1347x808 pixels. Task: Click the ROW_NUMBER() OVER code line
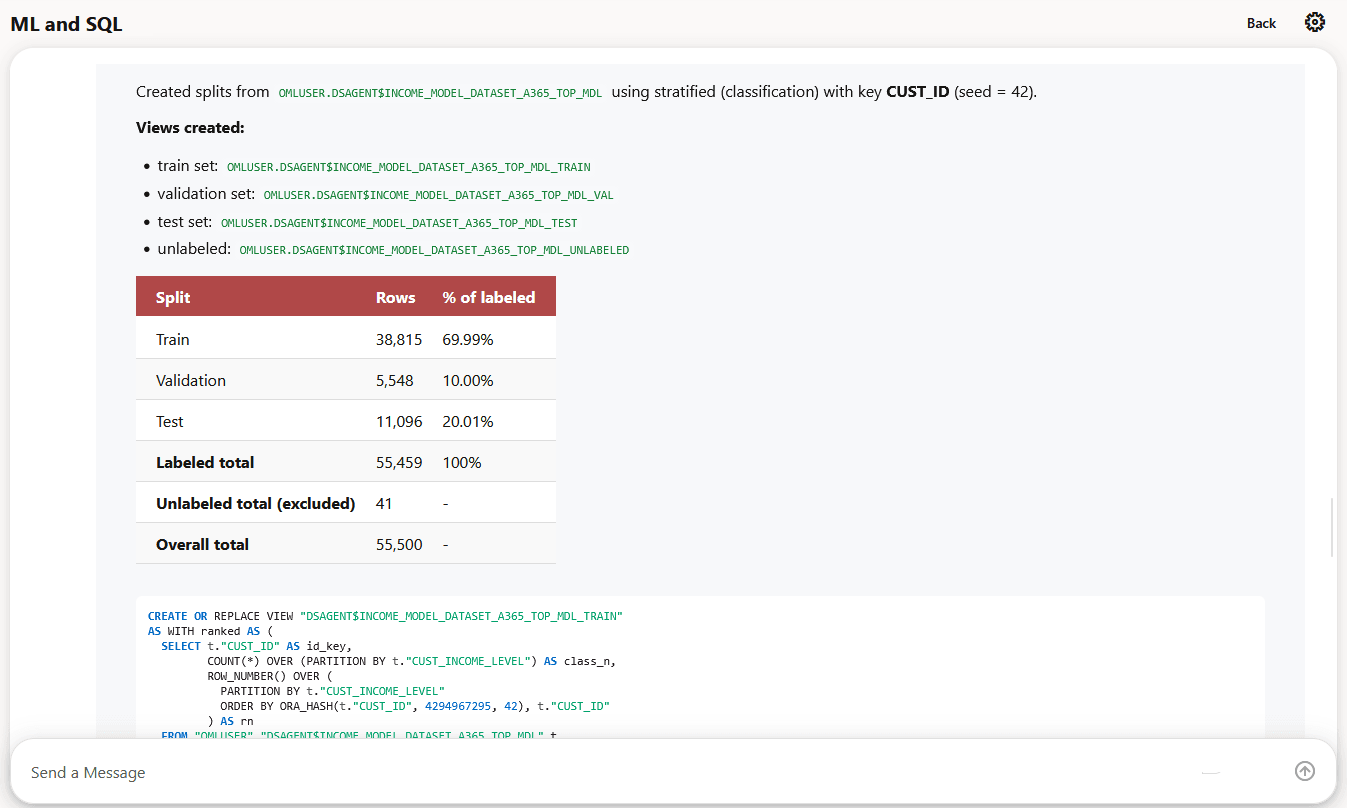click(269, 676)
